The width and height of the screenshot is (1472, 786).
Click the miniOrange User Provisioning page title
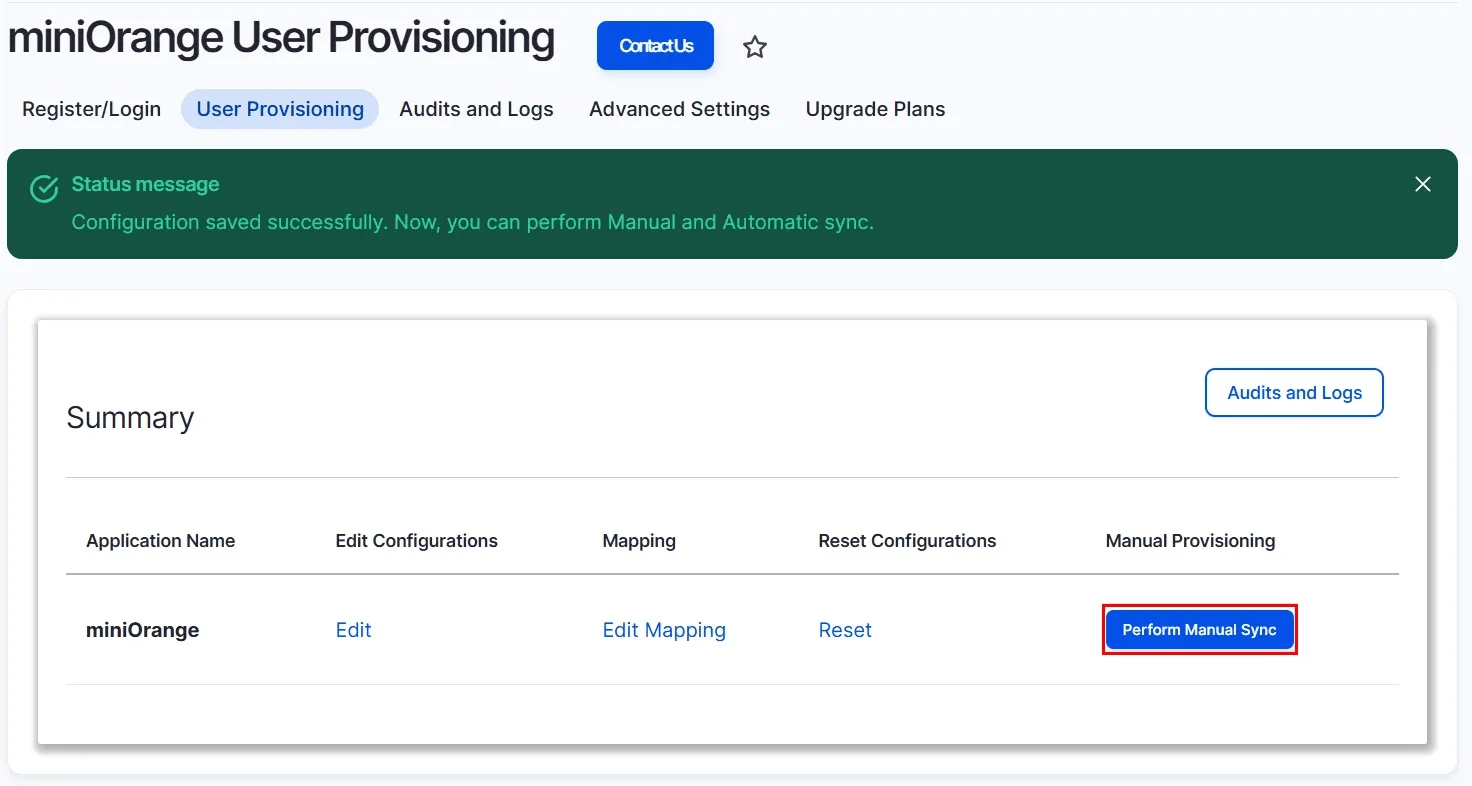281,39
